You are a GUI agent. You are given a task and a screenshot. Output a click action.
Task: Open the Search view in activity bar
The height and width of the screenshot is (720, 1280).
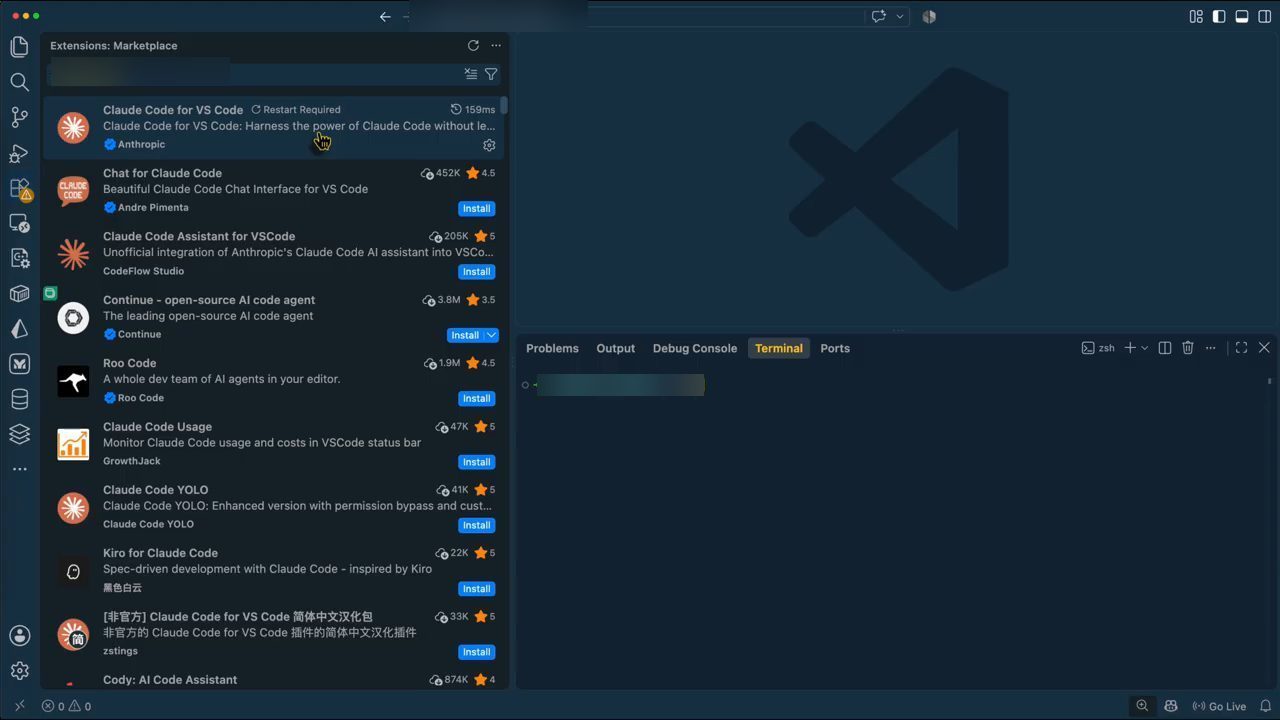point(19,82)
